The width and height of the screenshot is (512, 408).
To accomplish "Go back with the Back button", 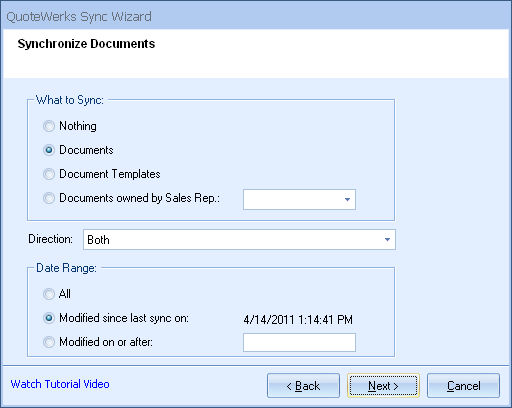I will point(303,386).
